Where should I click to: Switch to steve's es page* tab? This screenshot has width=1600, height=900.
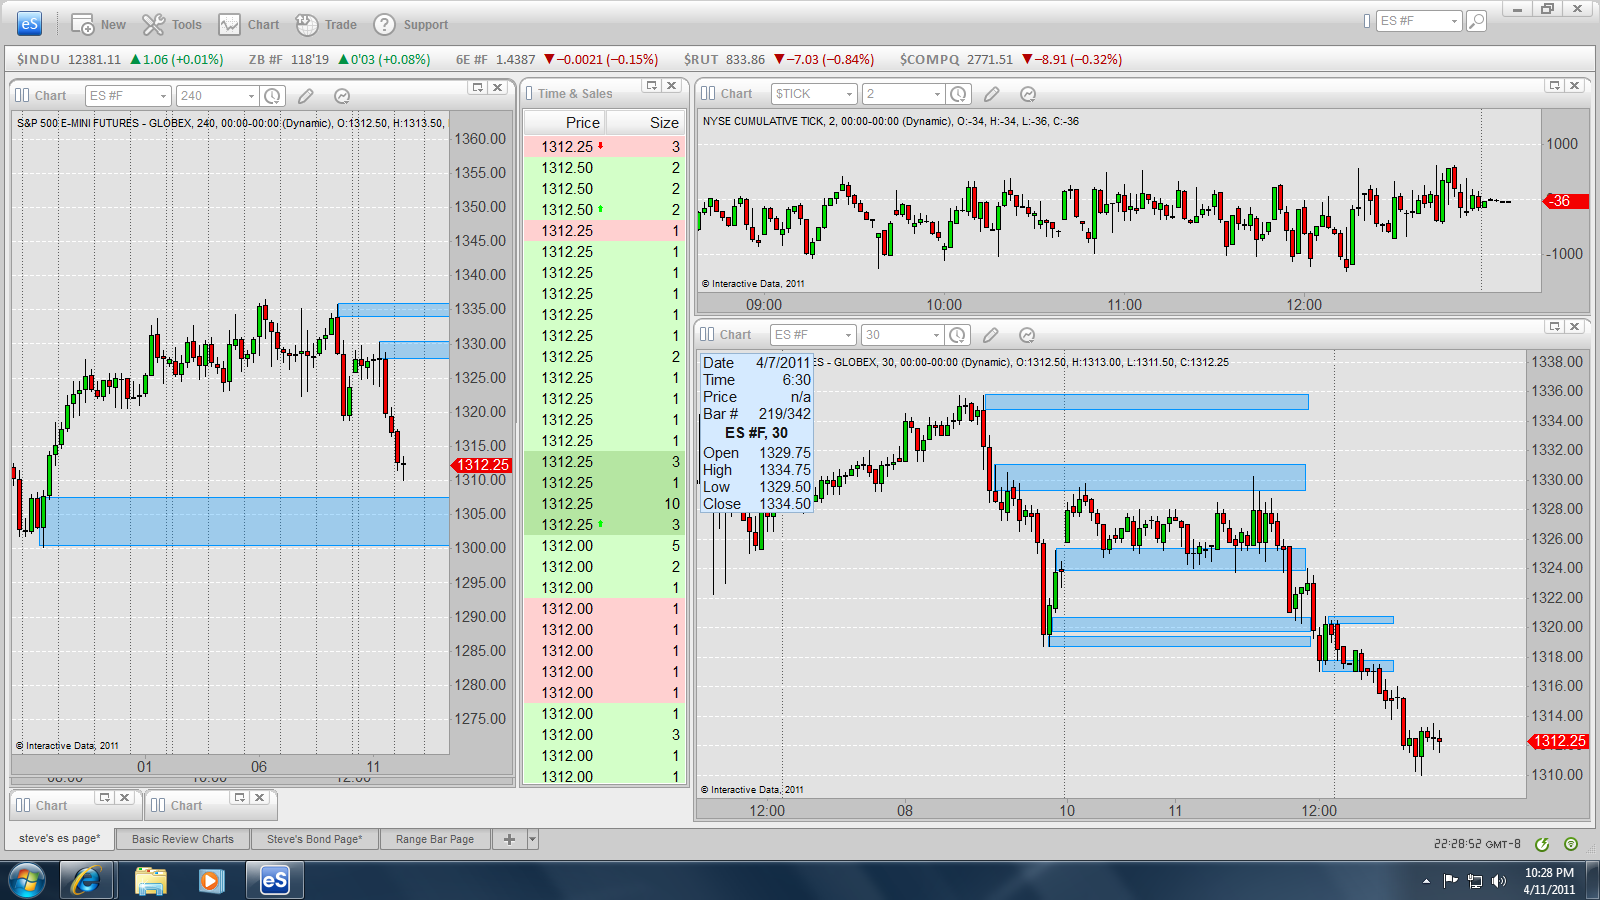click(x=60, y=838)
